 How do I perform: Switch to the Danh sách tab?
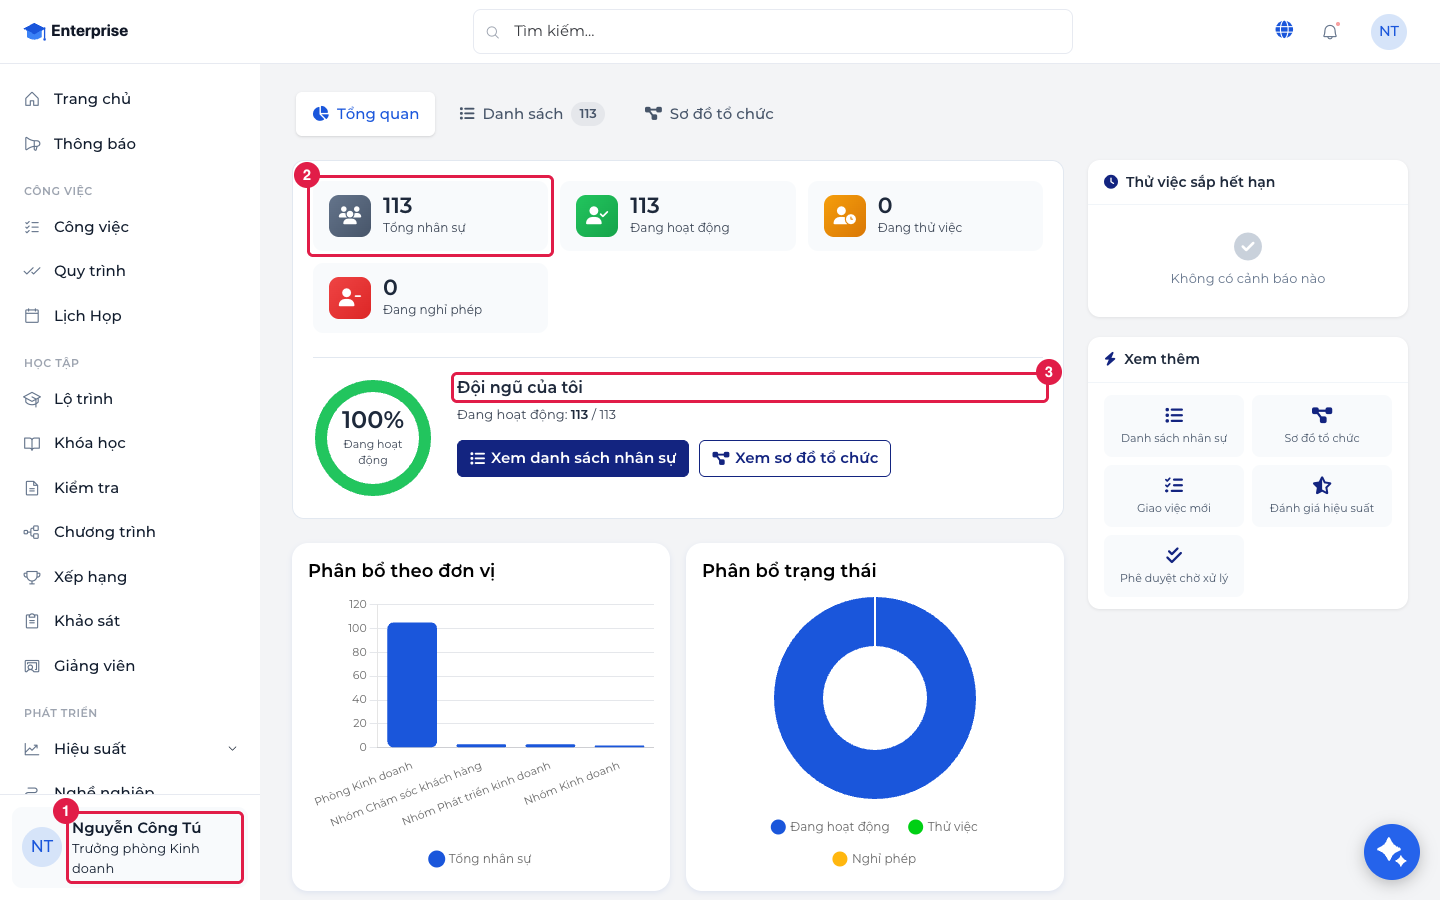pyautogui.click(x=530, y=114)
